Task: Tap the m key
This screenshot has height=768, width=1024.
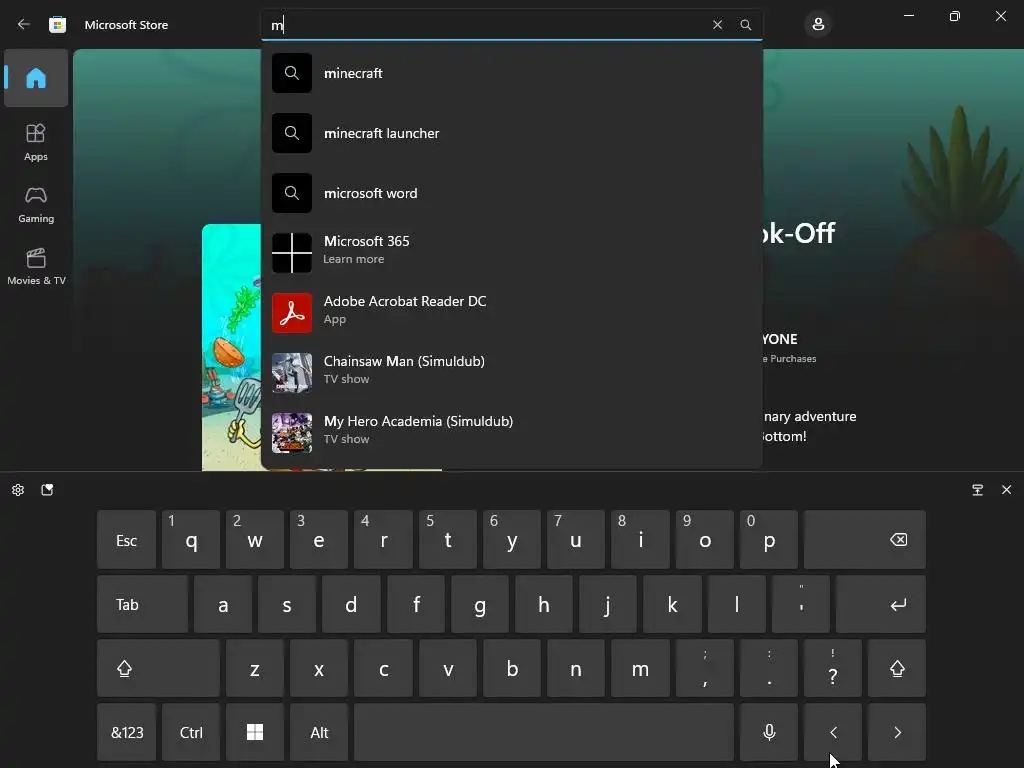Action: (x=640, y=668)
